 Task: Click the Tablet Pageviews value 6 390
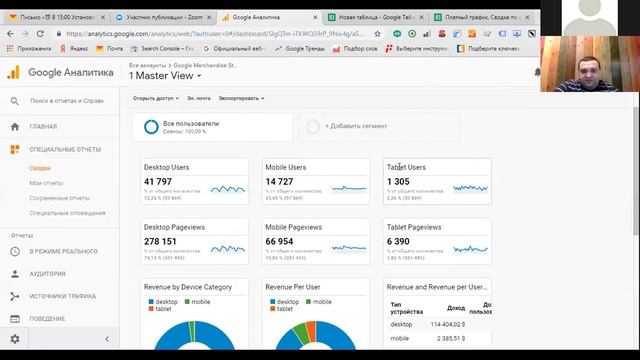[x=398, y=242]
